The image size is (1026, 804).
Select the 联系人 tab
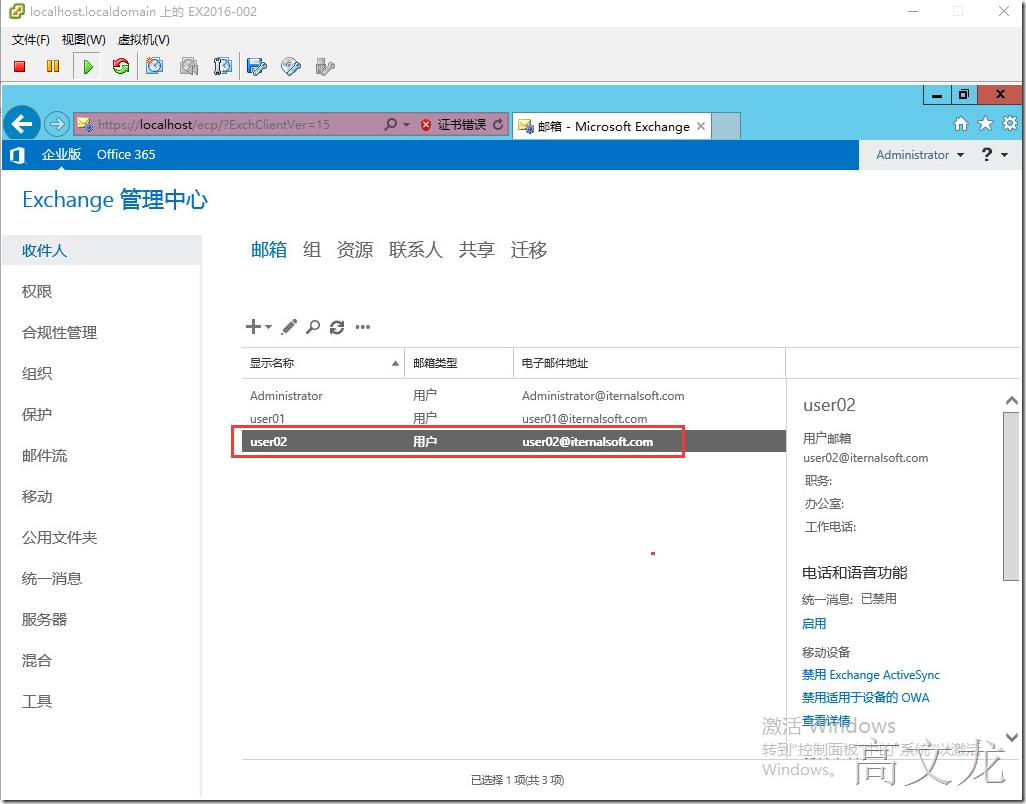pos(416,249)
